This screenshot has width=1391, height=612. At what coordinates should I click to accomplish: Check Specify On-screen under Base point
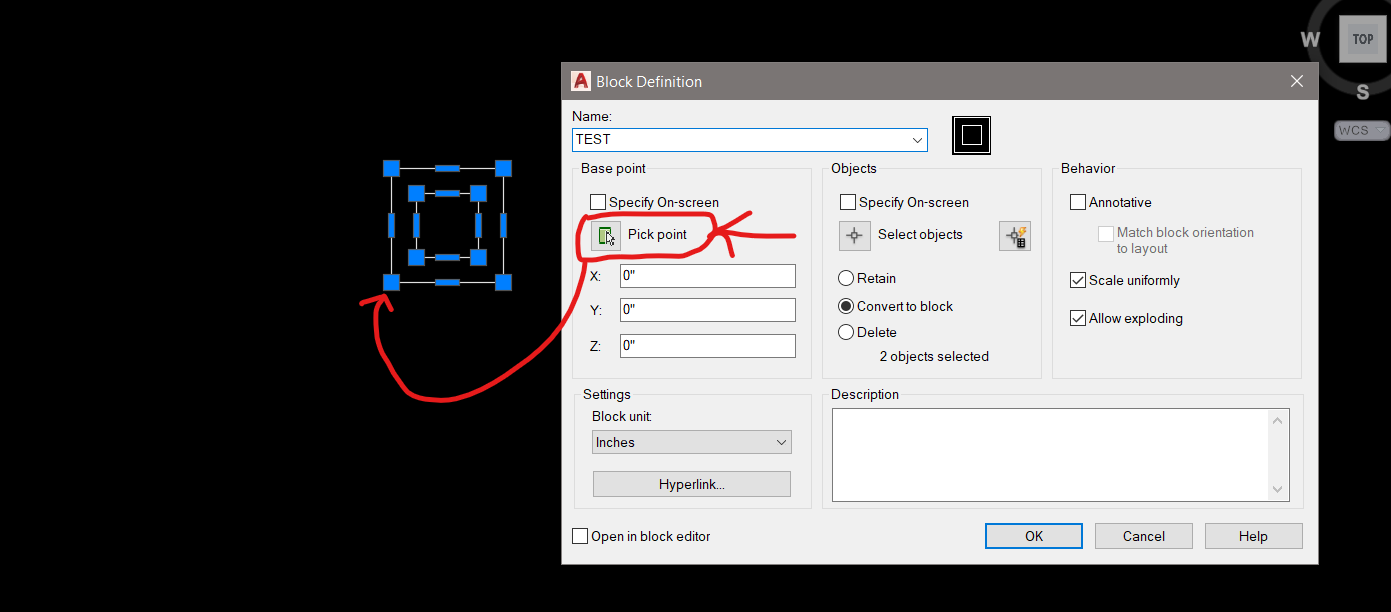[x=597, y=201]
